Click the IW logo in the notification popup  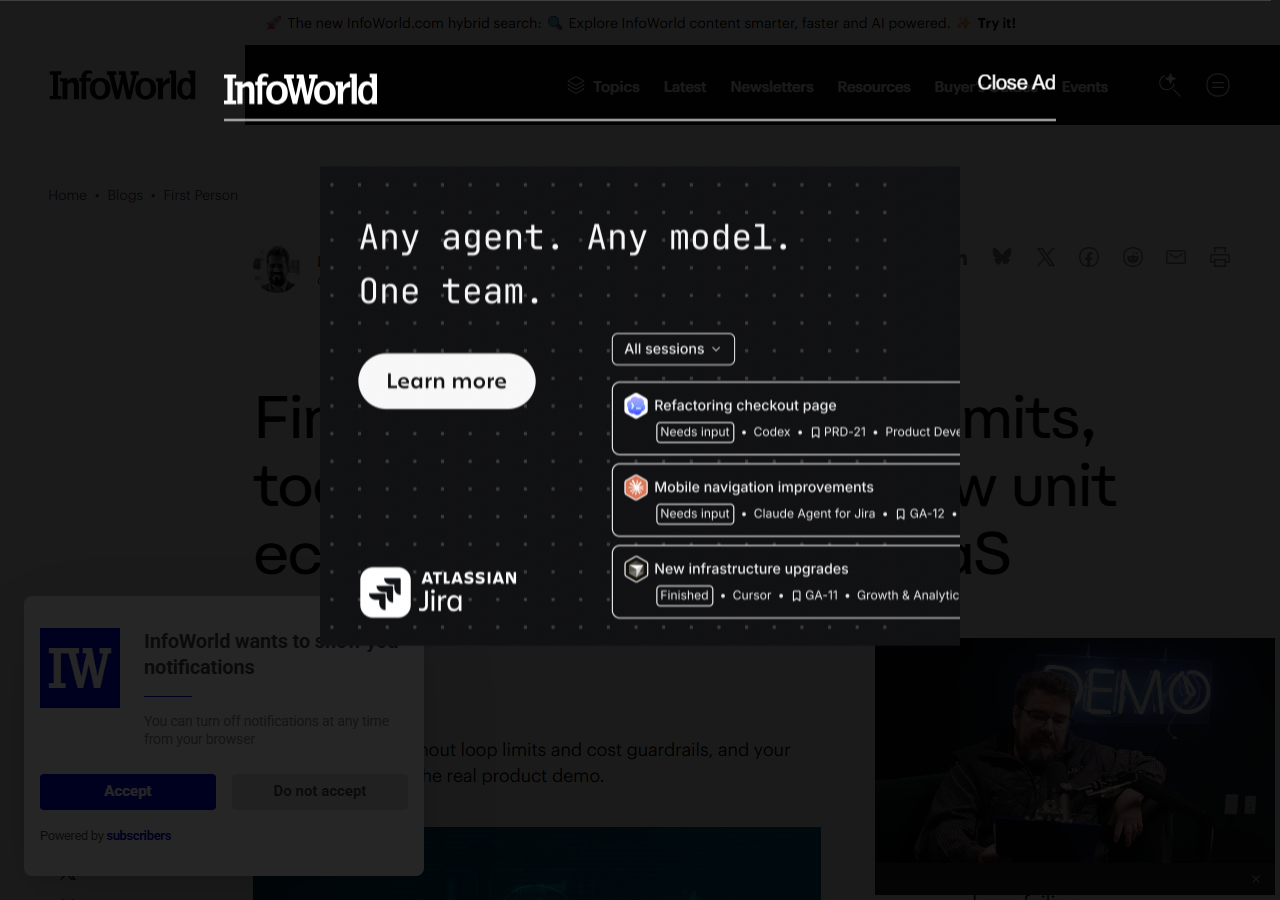coord(80,668)
